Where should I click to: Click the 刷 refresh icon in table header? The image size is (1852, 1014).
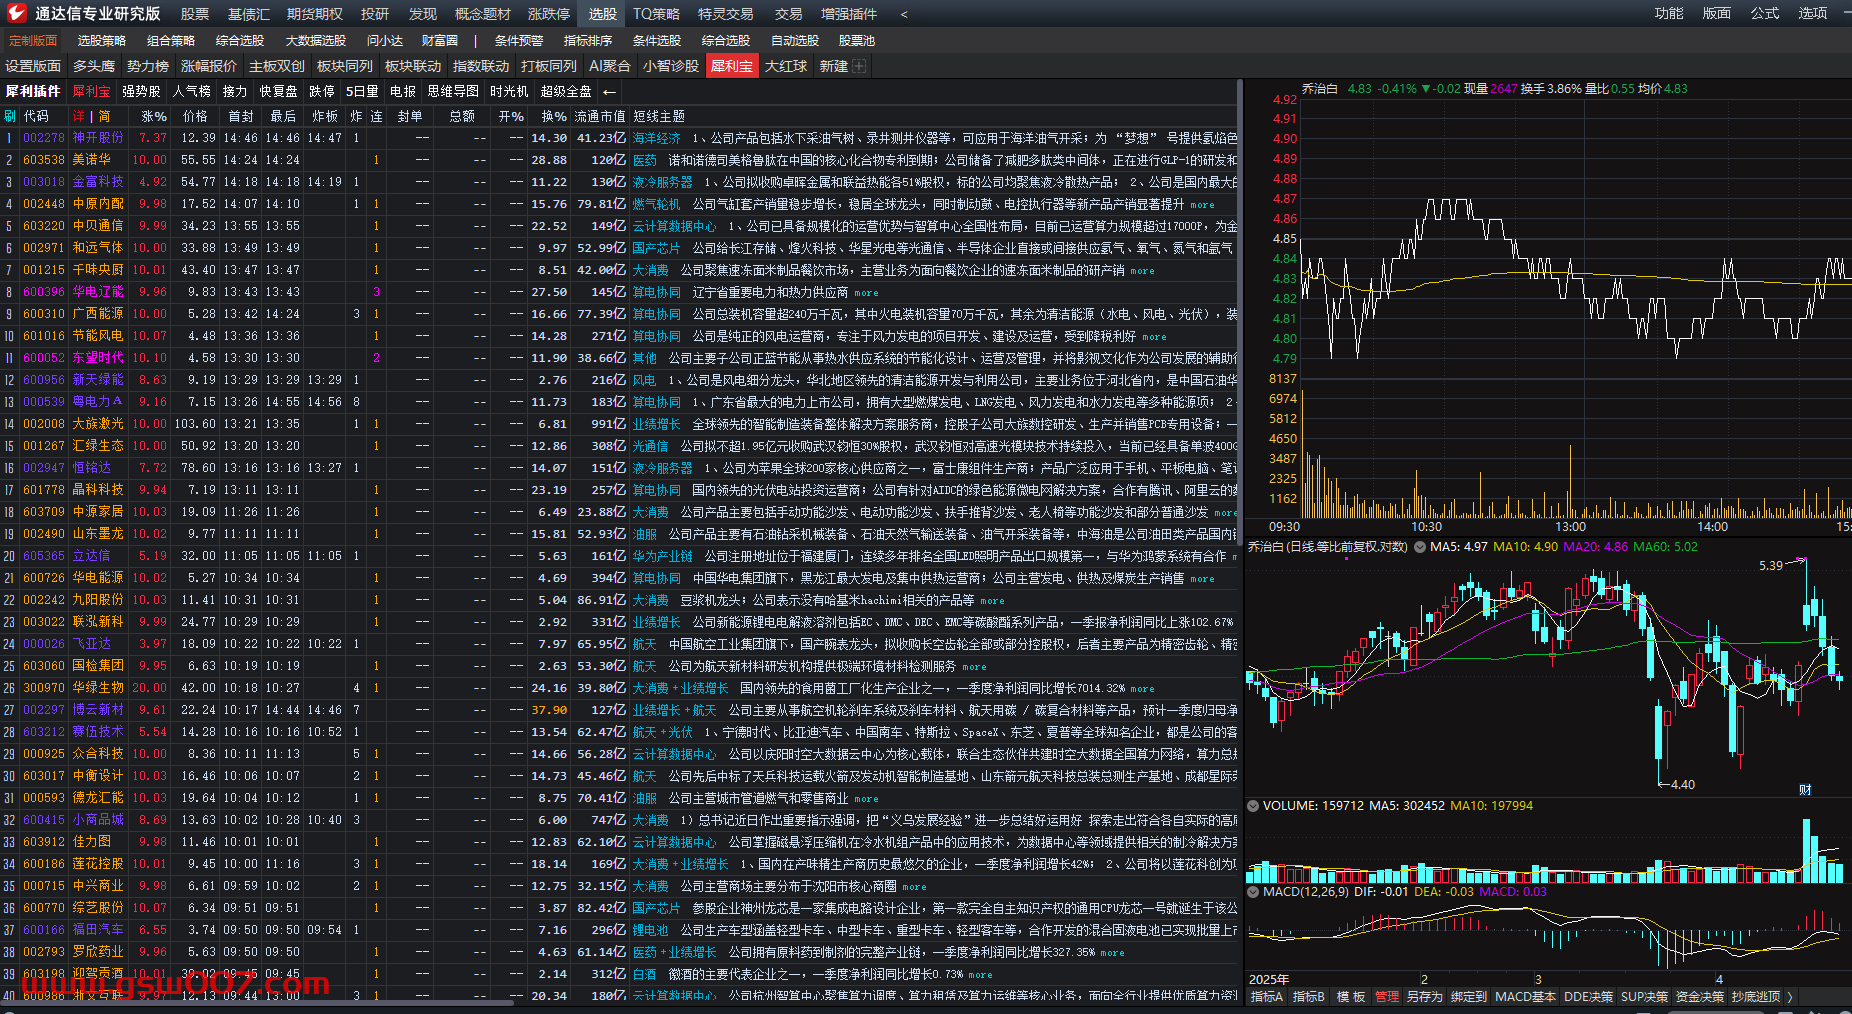(10, 116)
